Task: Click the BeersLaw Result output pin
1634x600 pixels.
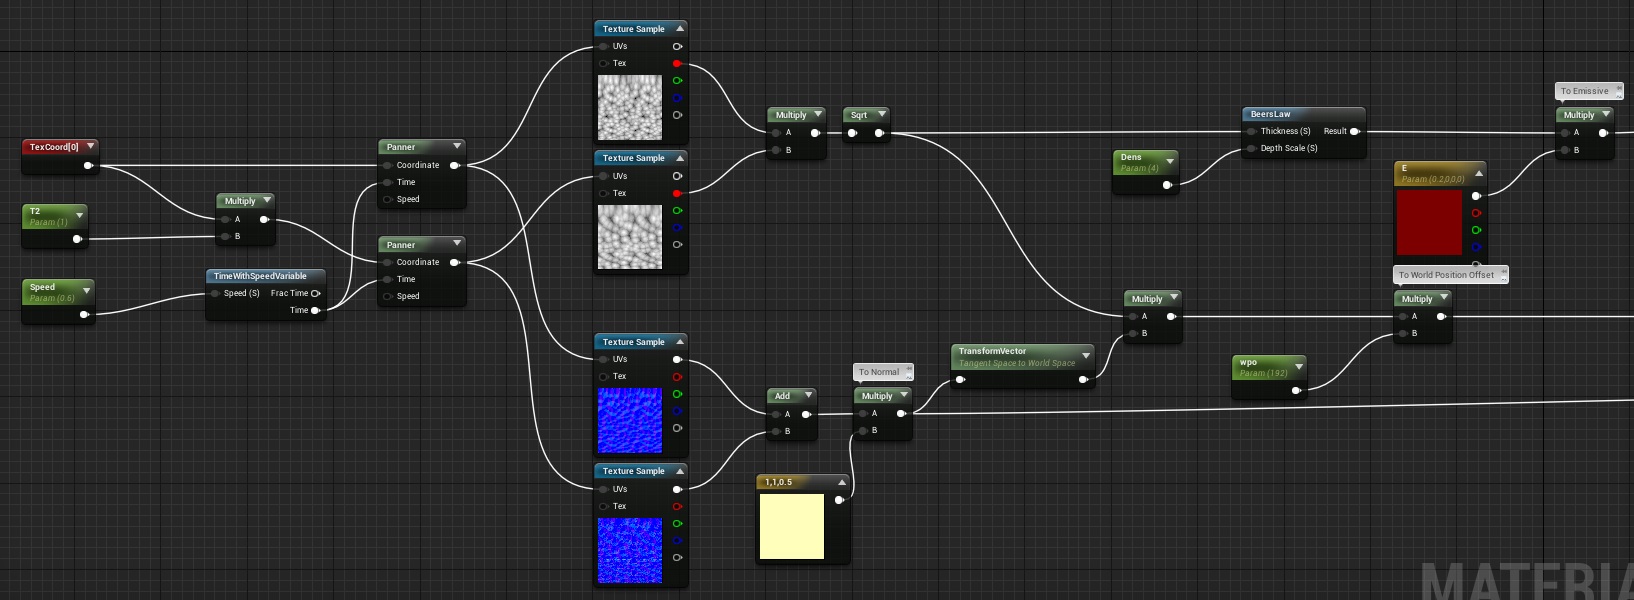Action: pyautogui.click(x=1355, y=131)
